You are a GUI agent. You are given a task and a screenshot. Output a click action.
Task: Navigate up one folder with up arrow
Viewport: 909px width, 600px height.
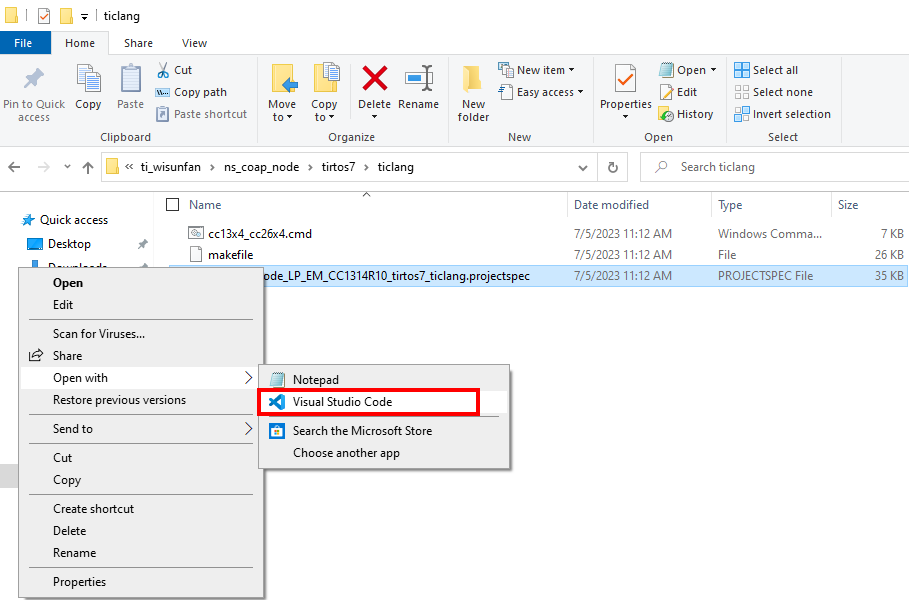point(88,167)
